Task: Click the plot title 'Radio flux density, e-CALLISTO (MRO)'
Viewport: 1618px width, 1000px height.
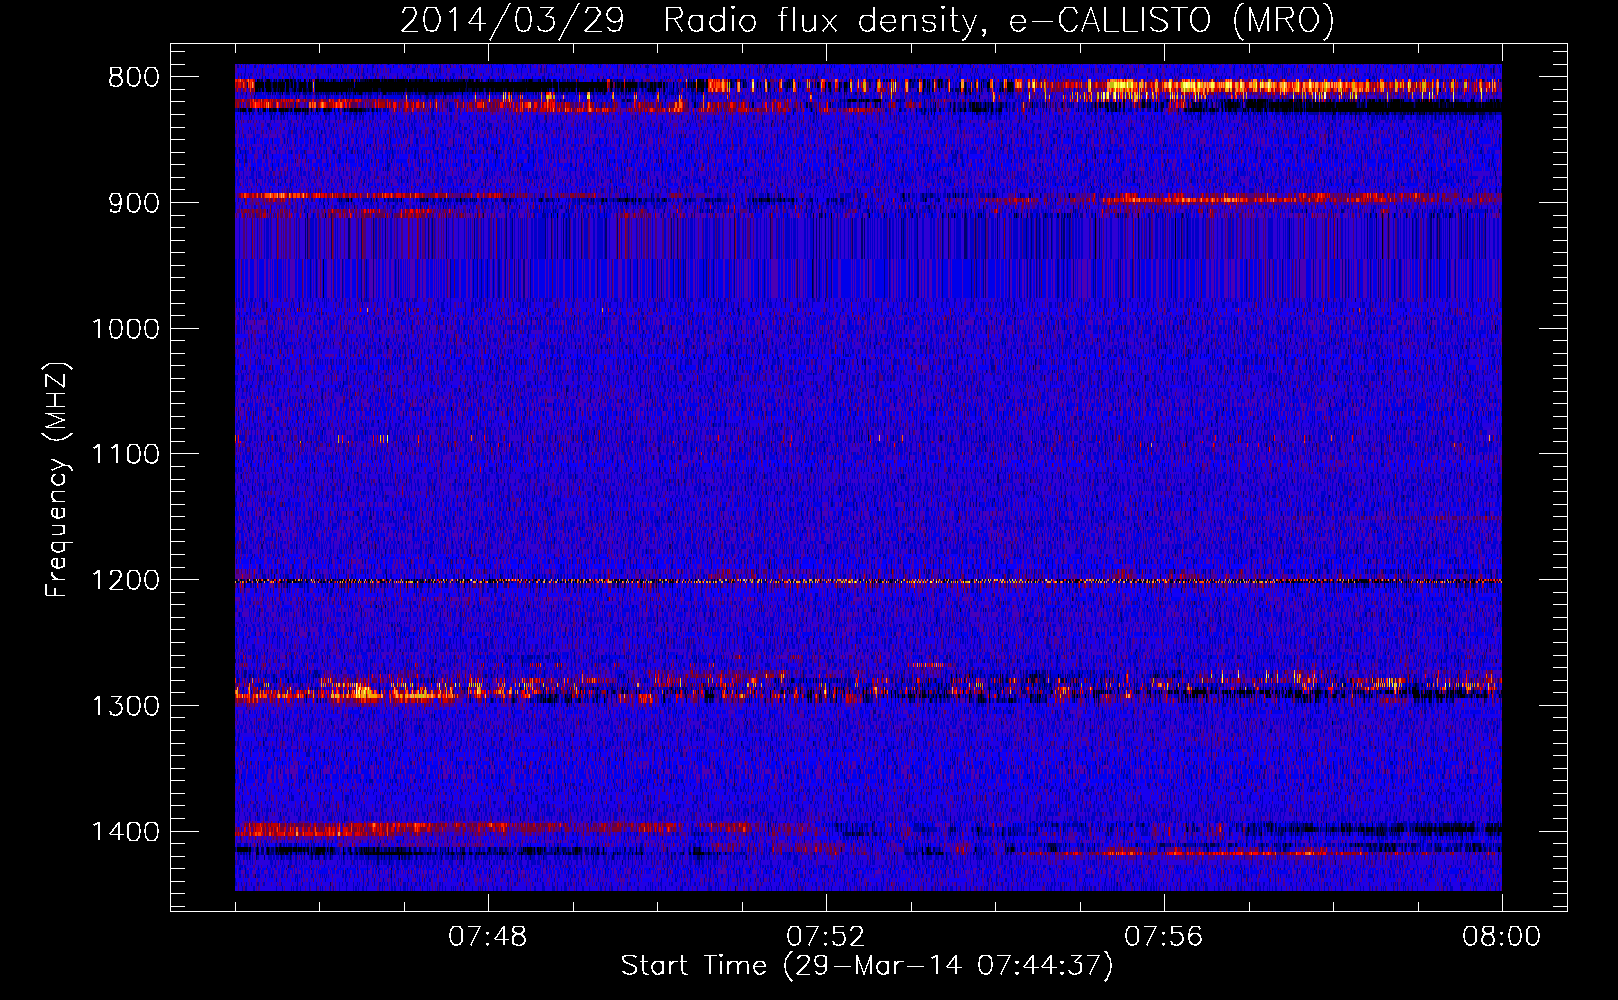Action: tap(999, 20)
